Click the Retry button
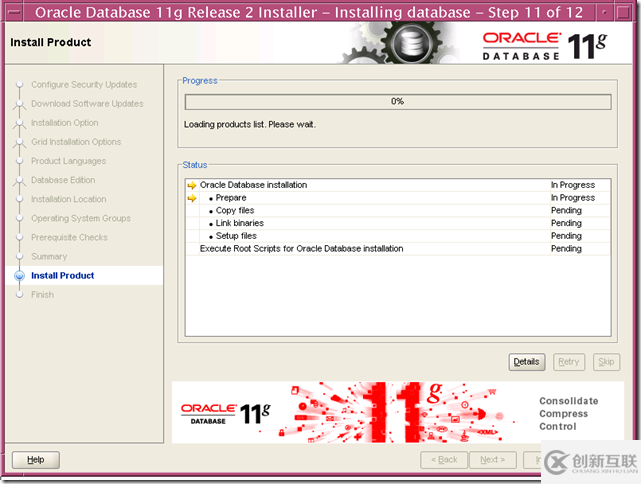Screen dimensions: 641x484 pos(569,362)
